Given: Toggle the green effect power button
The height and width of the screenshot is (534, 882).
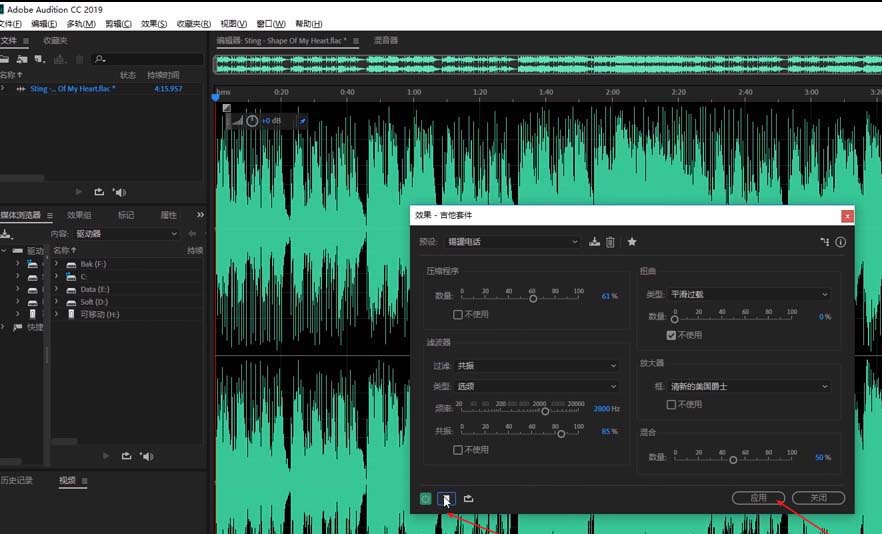Looking at the screenshot, I should [426, 498].
